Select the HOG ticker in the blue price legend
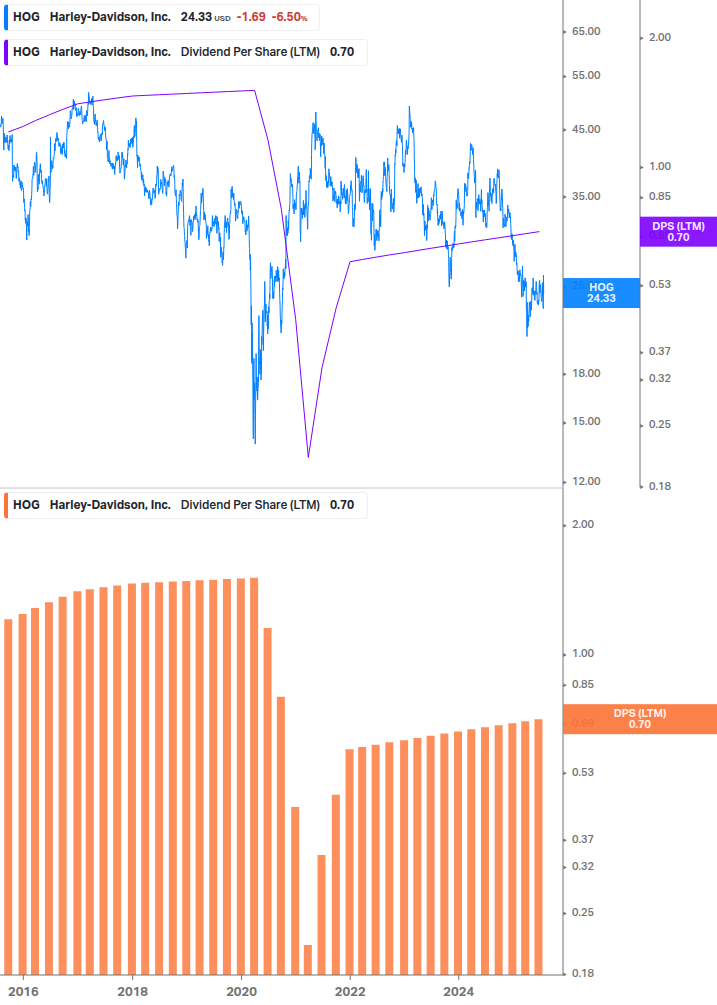Image resolution: width=717 pixels, height=1005 pixels. coord(26,17)
